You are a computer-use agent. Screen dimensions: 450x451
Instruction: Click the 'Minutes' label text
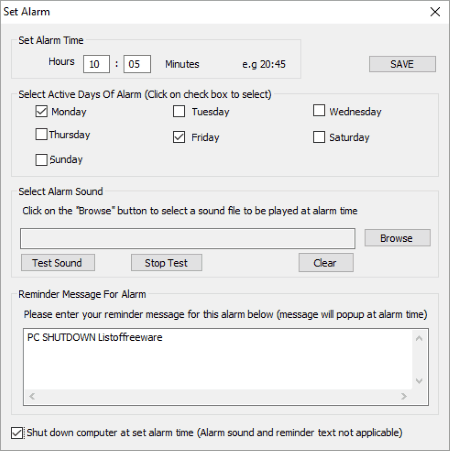tap(182, 64)
